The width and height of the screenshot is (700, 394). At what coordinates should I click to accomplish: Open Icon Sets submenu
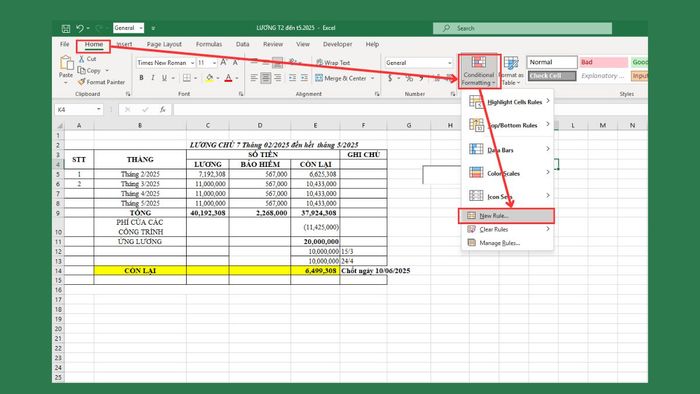(508, 196)
